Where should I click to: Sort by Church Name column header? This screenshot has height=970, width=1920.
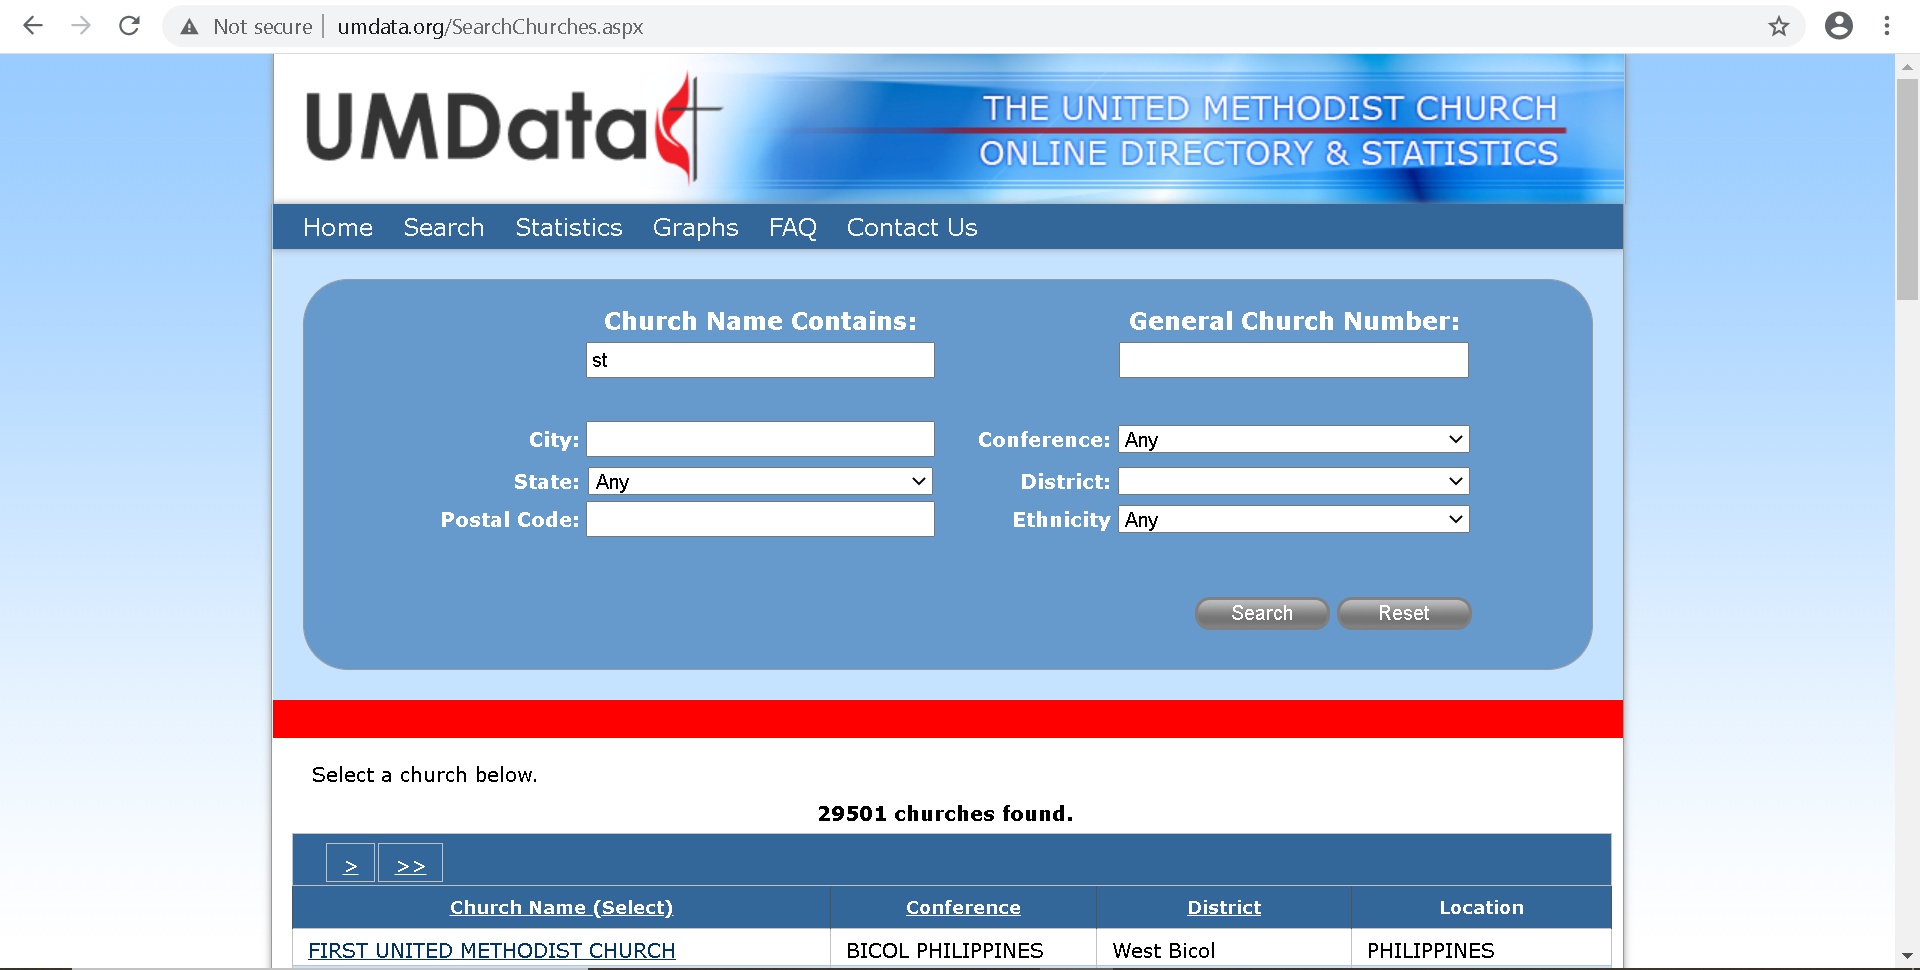tap(561, 908)
